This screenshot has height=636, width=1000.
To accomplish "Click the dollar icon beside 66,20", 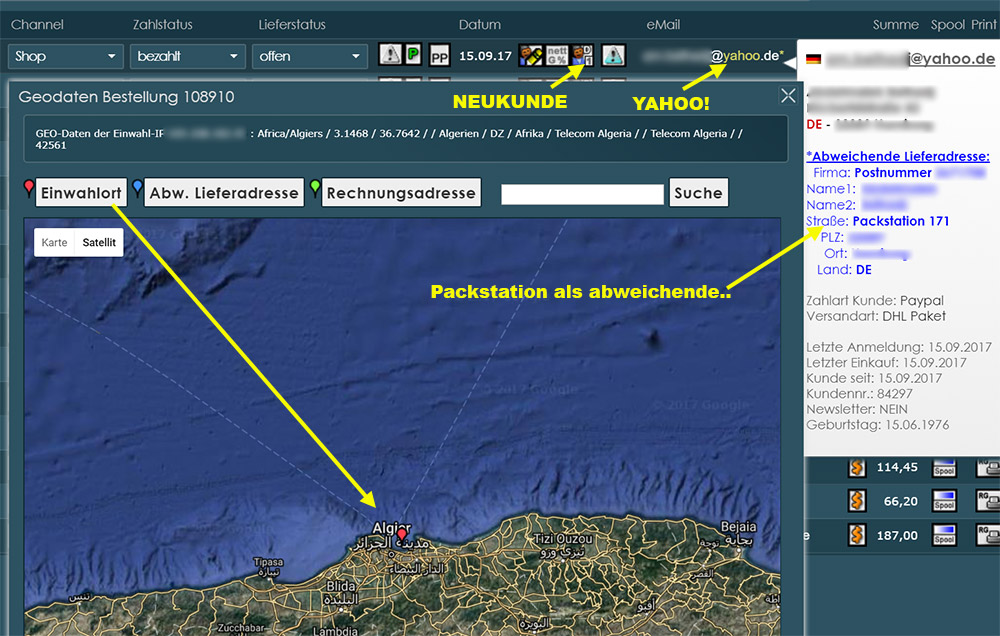I will click(857, 501).
